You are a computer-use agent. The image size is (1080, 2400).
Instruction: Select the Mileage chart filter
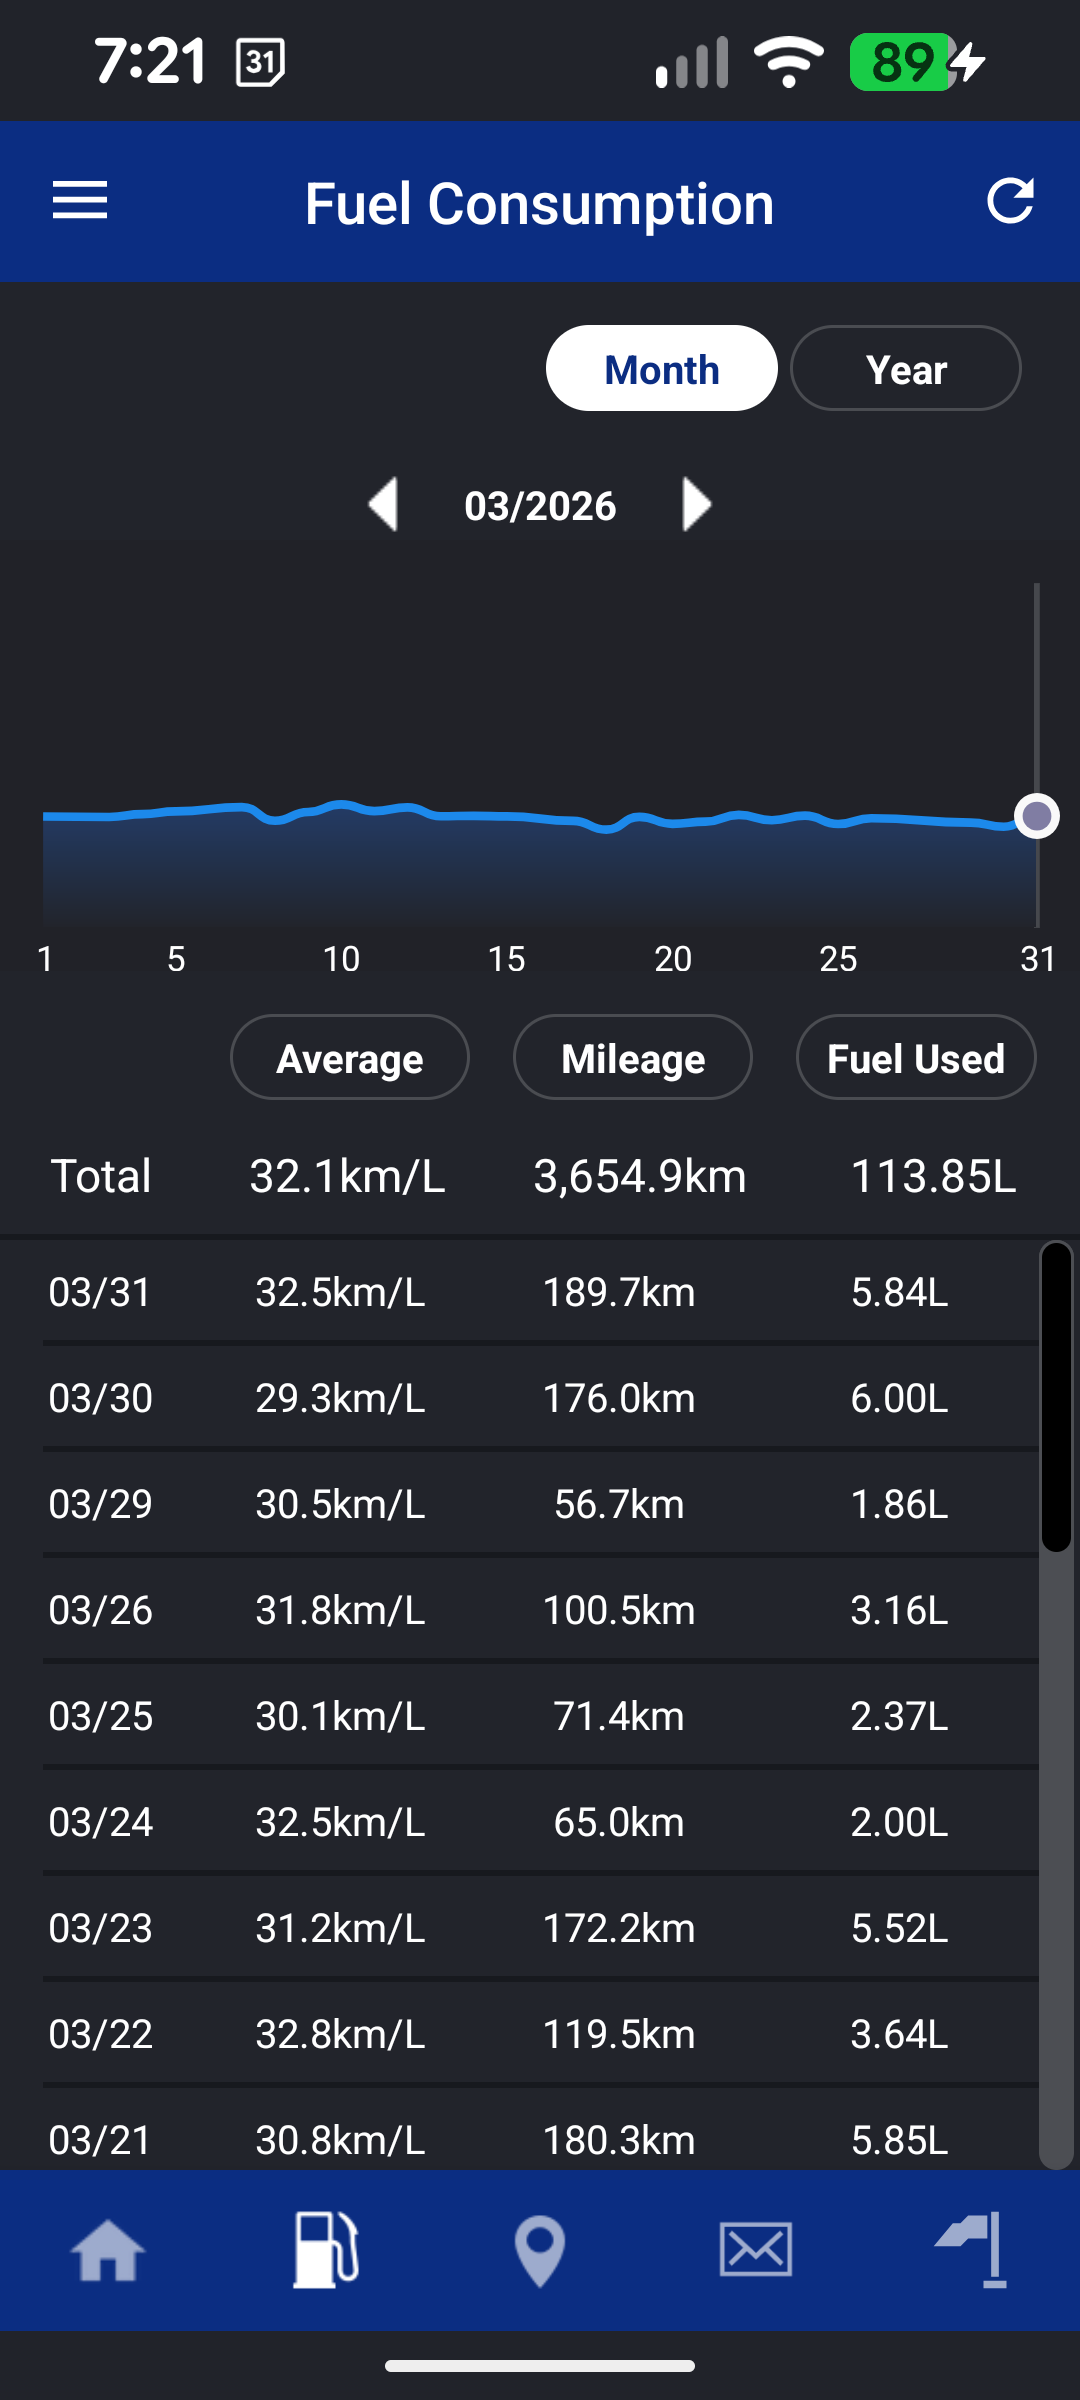(x=633, y=1057)
